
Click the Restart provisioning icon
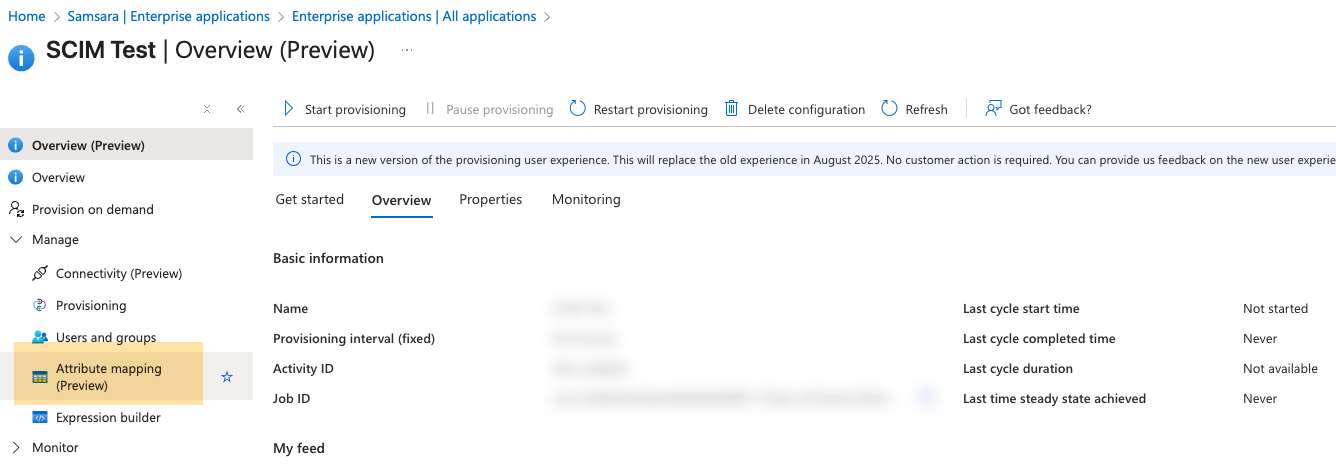click(578, 109)
